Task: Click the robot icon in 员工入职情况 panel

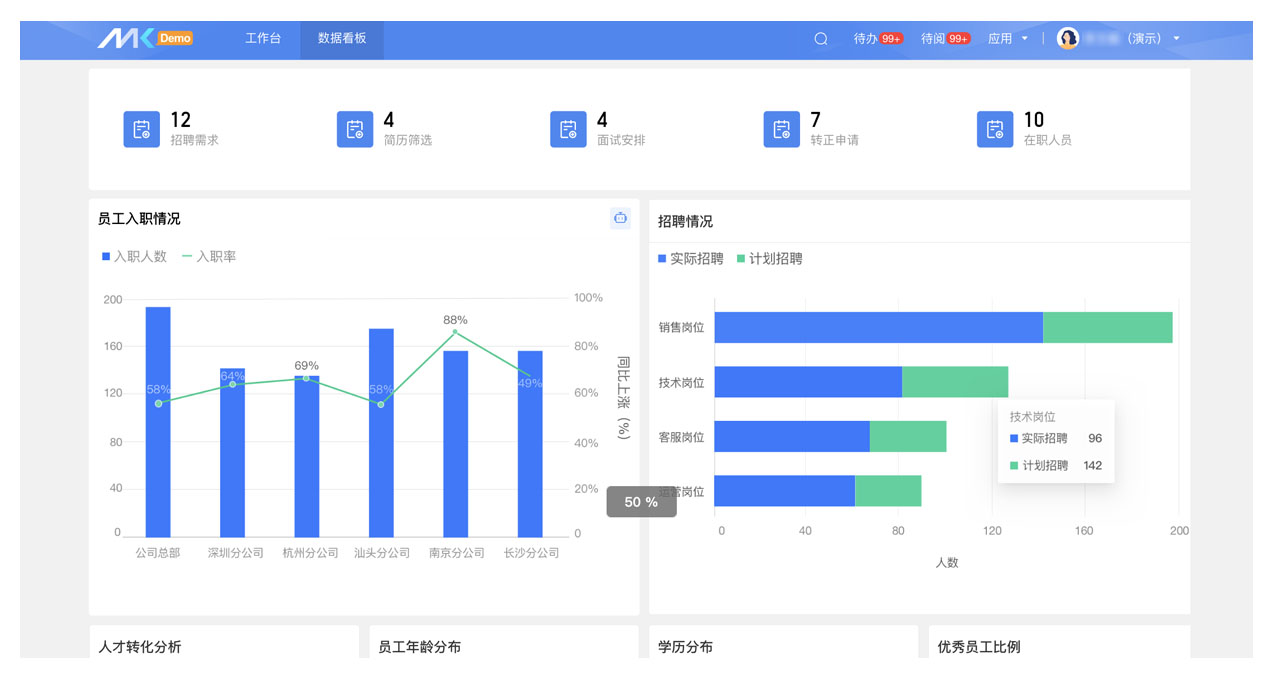Action: tap(620, 218)
